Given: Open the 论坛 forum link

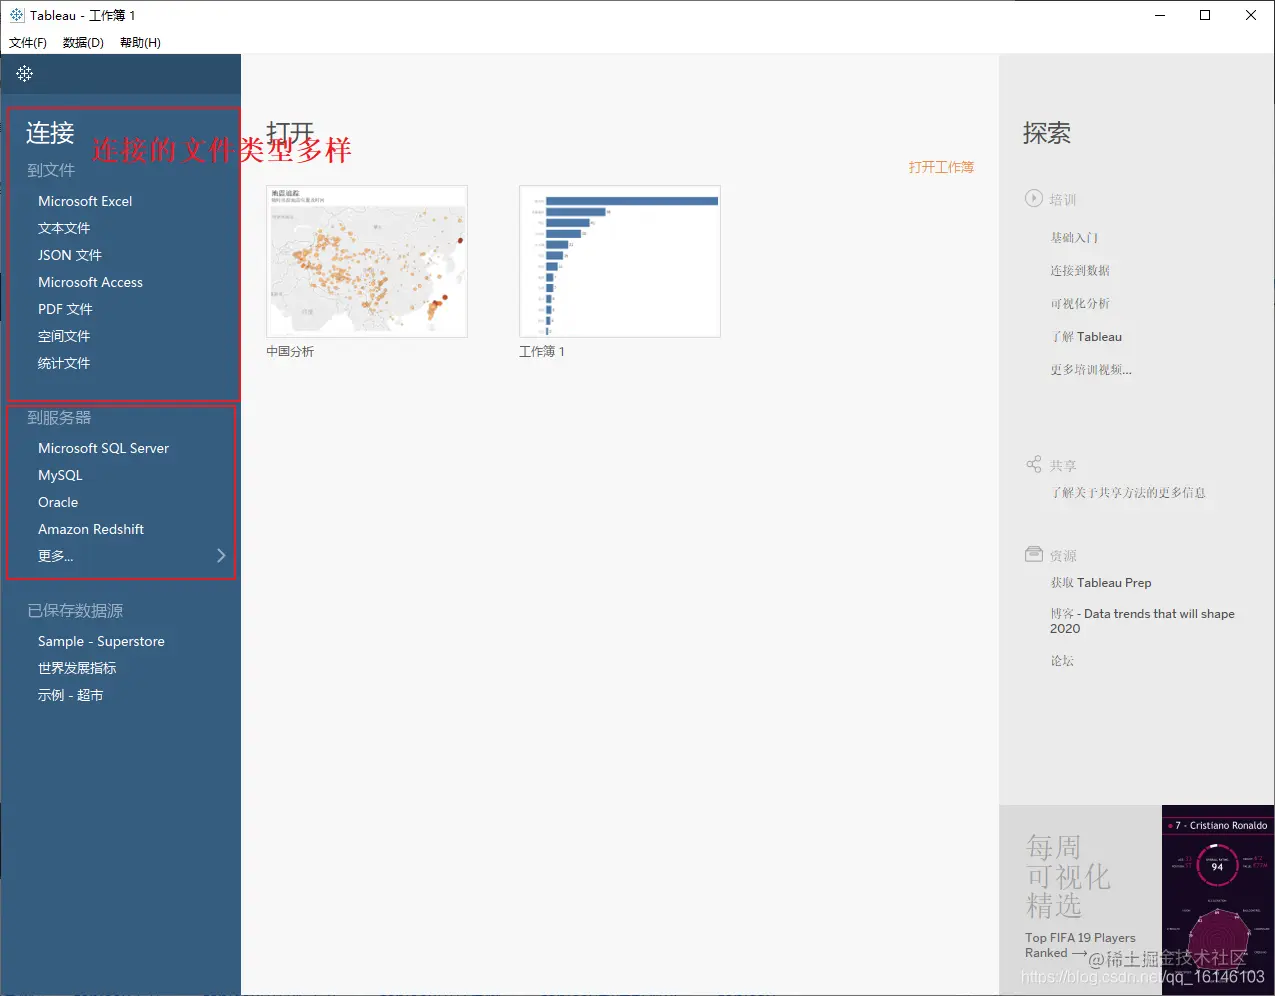Looking at the screenshot, I should [x=1062, y=661].
